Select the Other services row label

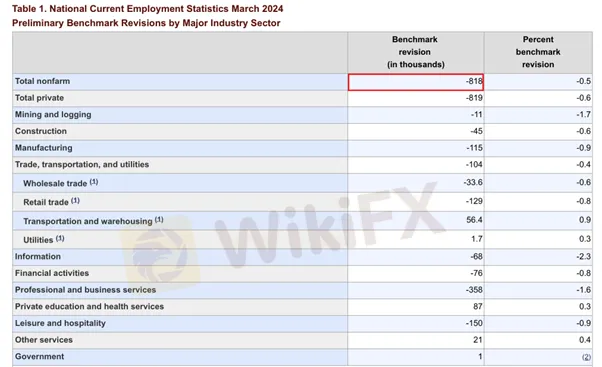point(44,340)
